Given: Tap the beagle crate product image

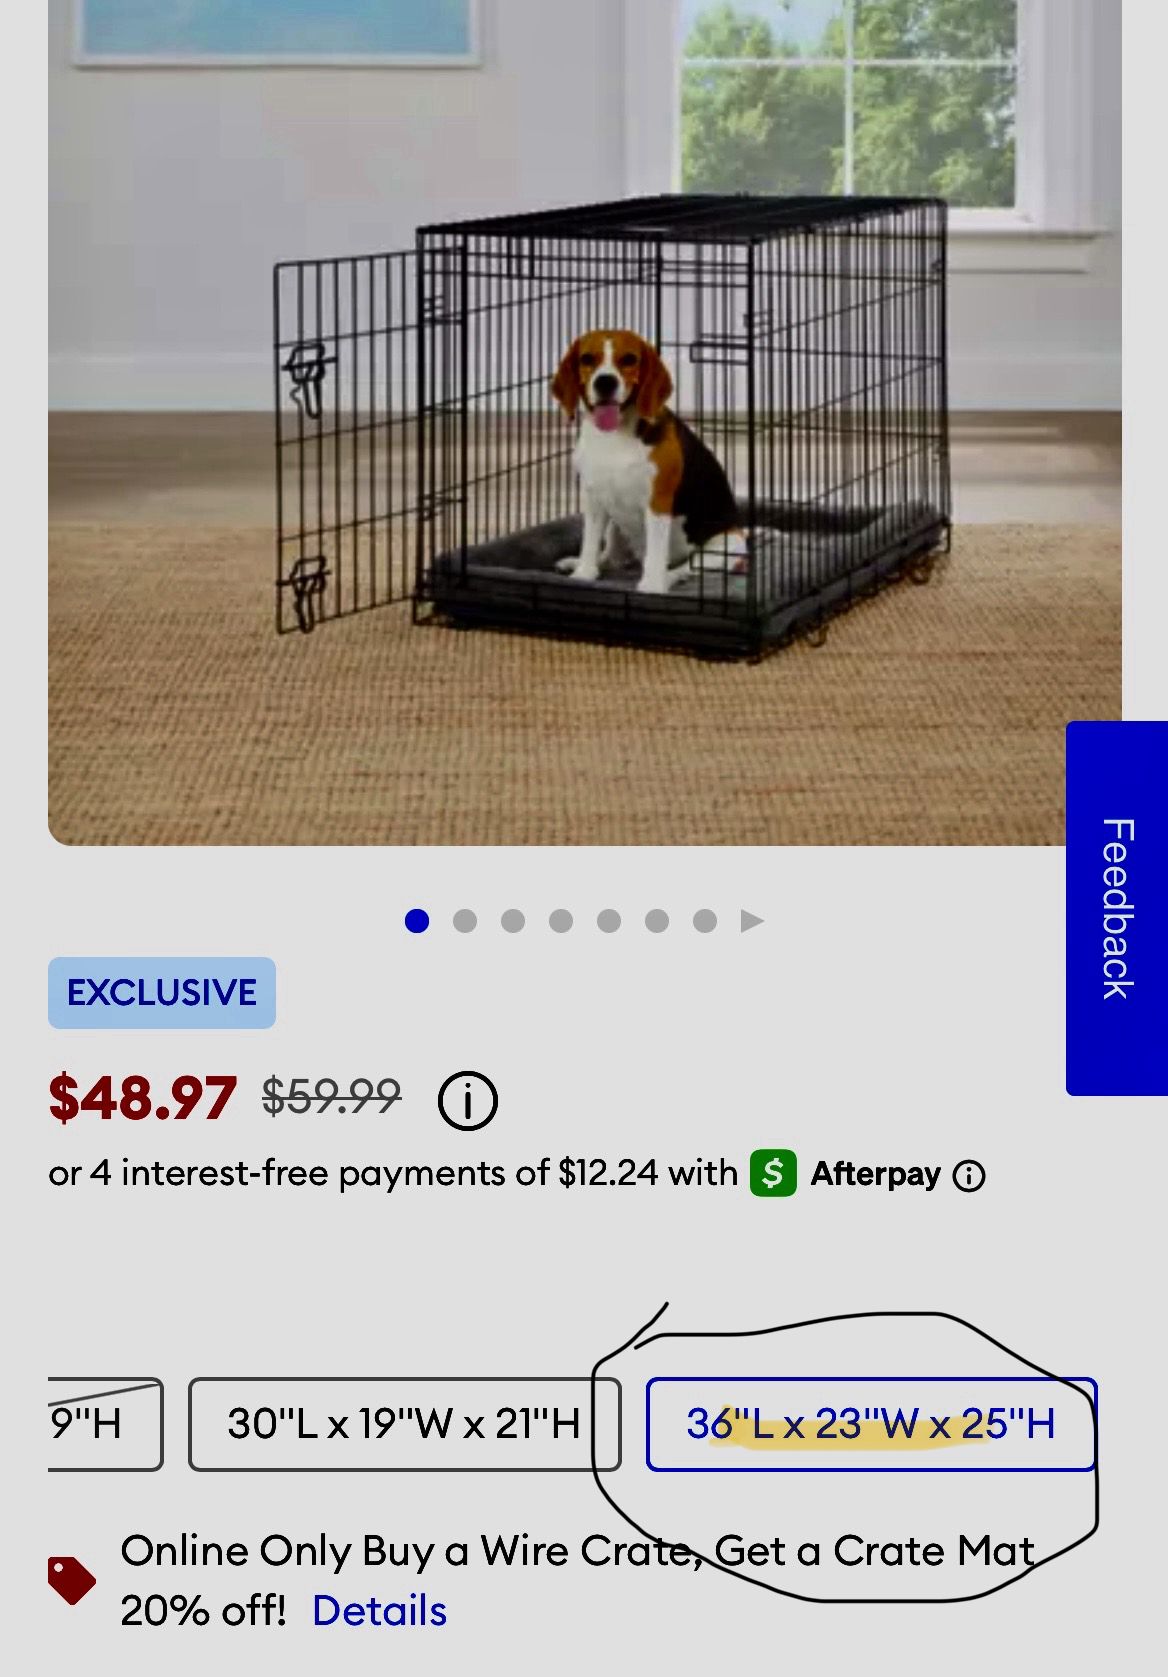Looking at the screenshot, I should tap(585, 422).
